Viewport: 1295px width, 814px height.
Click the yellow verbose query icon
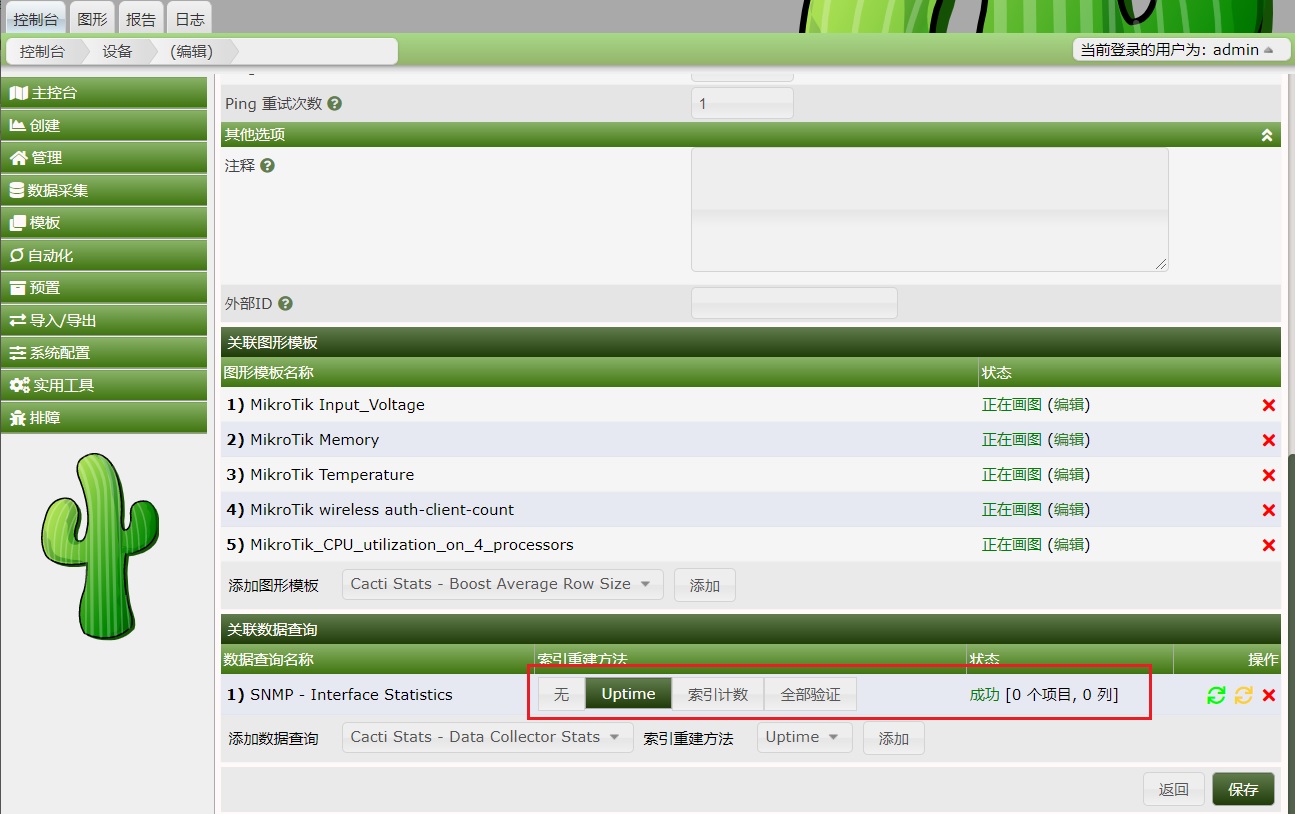point(1243,695)
